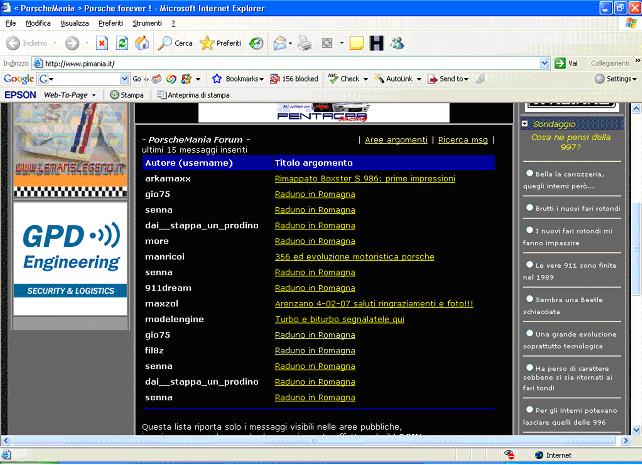Open 356 ed evoluzione motoristica porsche topic
642x465 pixels.
click(x=354, y=257)
